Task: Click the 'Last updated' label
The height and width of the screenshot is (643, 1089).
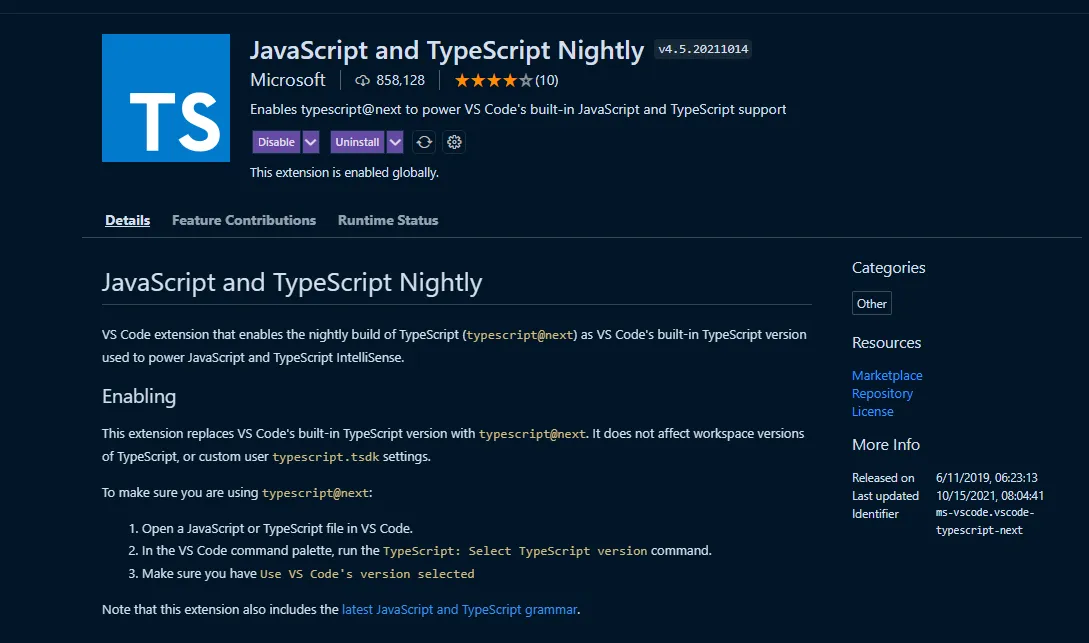Action: coord(886,496)
